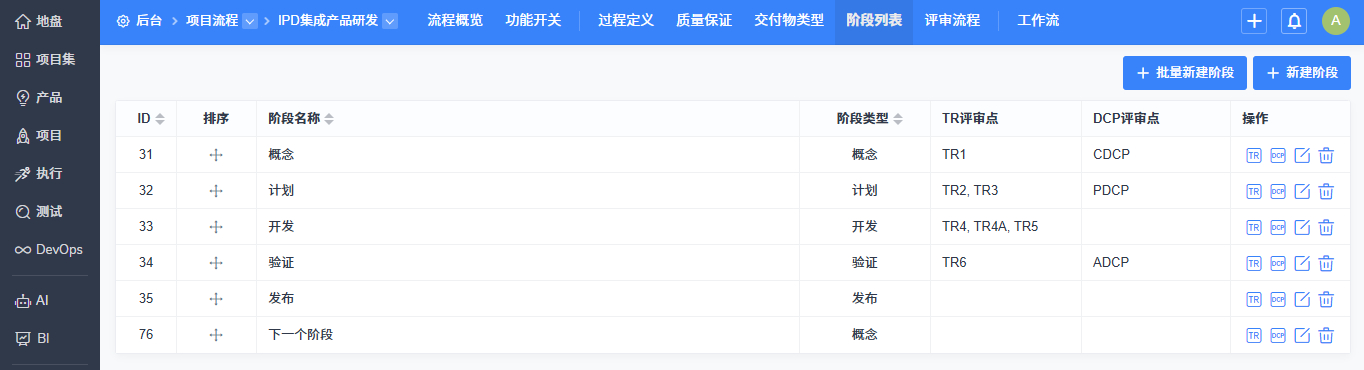
Task: Open the user avatar A menu
Action: point(1336,21)
